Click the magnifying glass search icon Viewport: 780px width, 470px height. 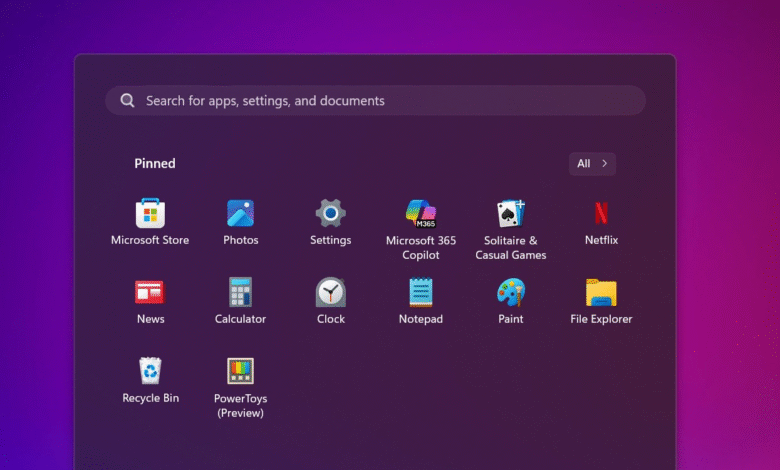point(127,100)
